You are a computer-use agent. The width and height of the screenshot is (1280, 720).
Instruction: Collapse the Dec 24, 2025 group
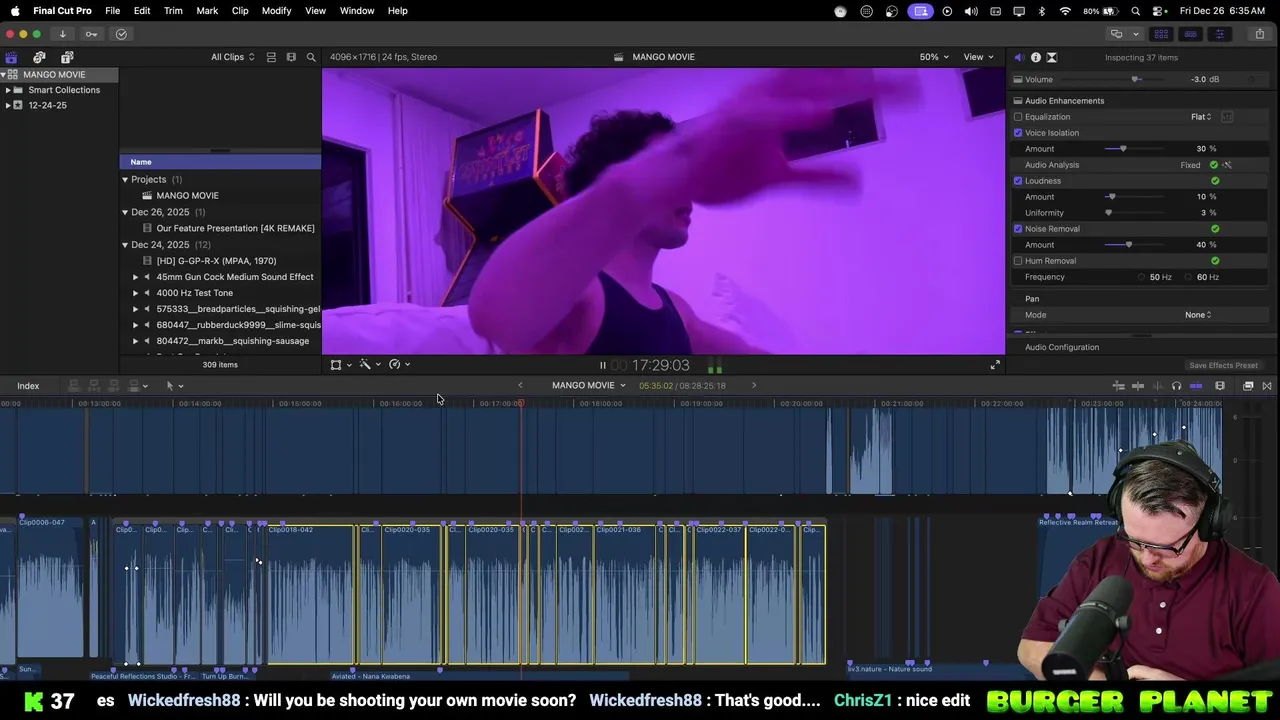coord(125,245)
